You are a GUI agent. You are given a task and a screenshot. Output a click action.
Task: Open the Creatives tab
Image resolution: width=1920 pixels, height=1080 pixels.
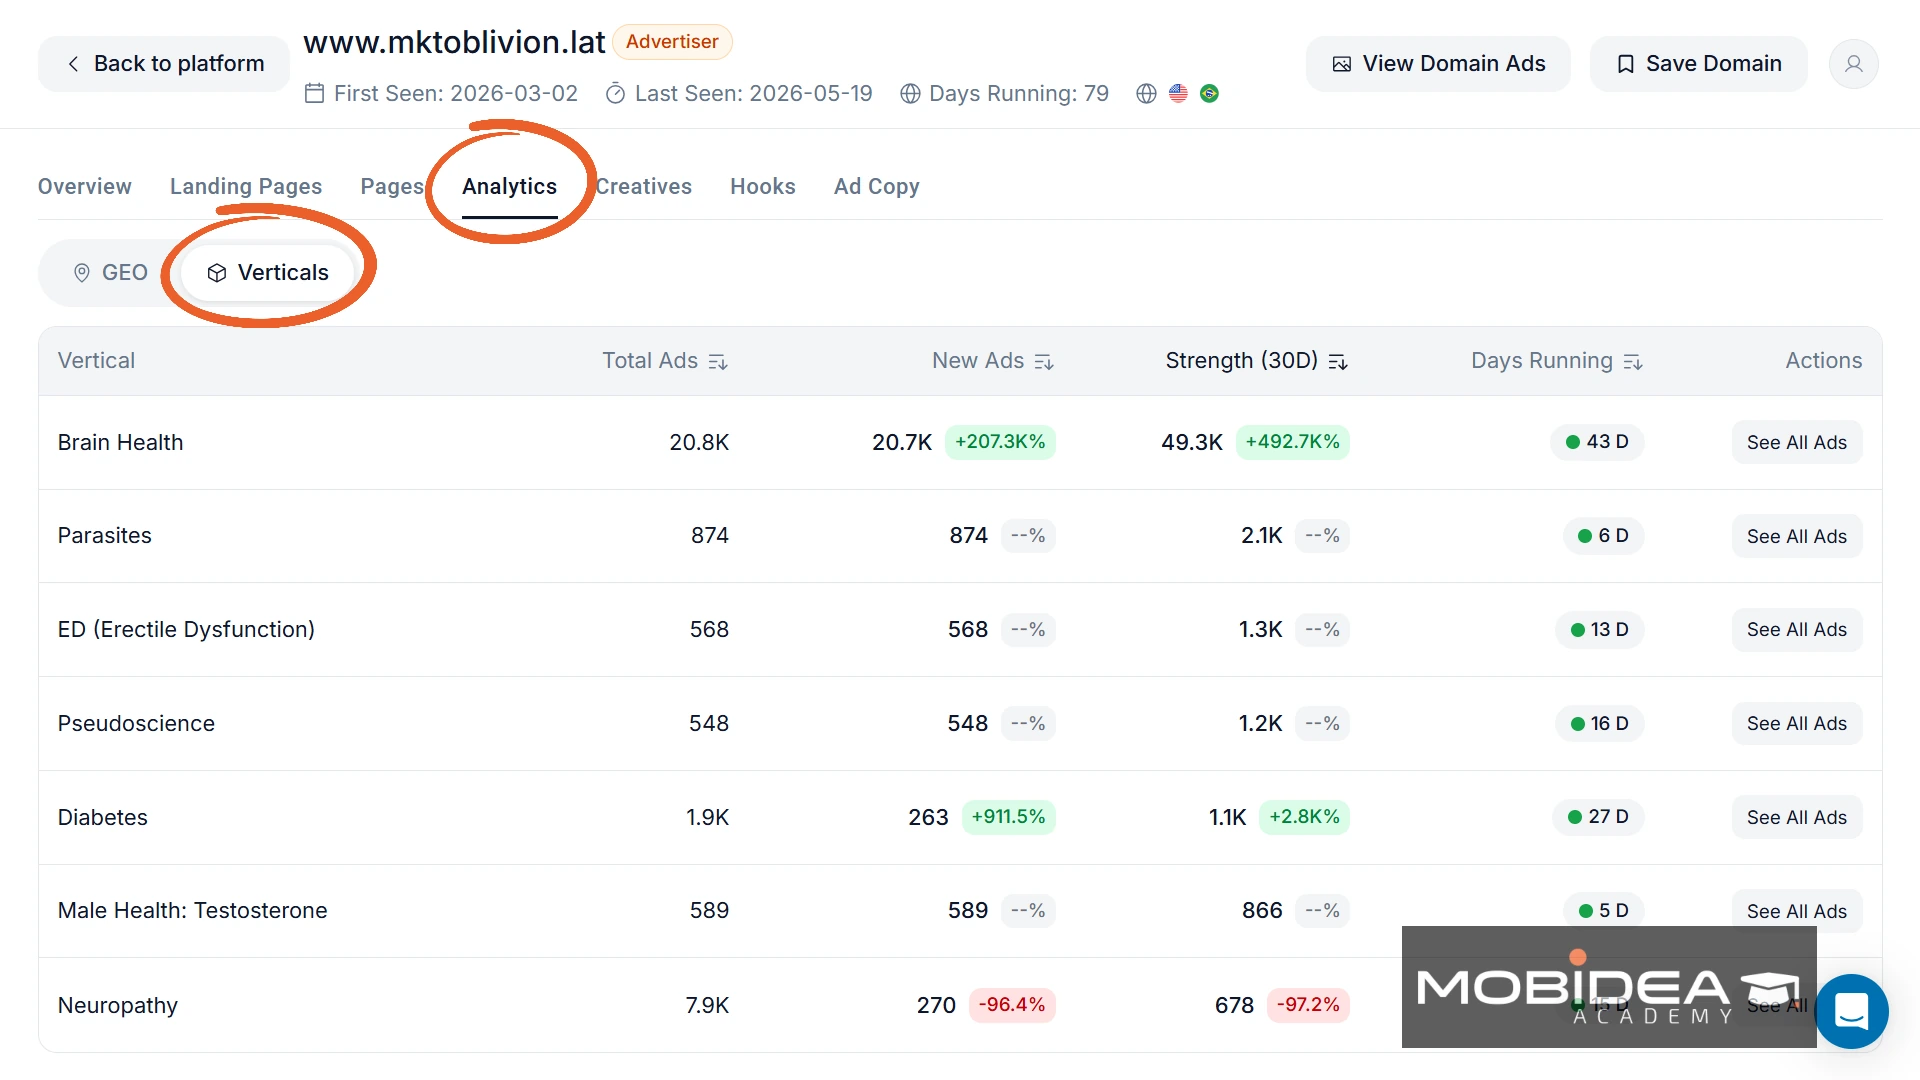click(x=643, y=186)
